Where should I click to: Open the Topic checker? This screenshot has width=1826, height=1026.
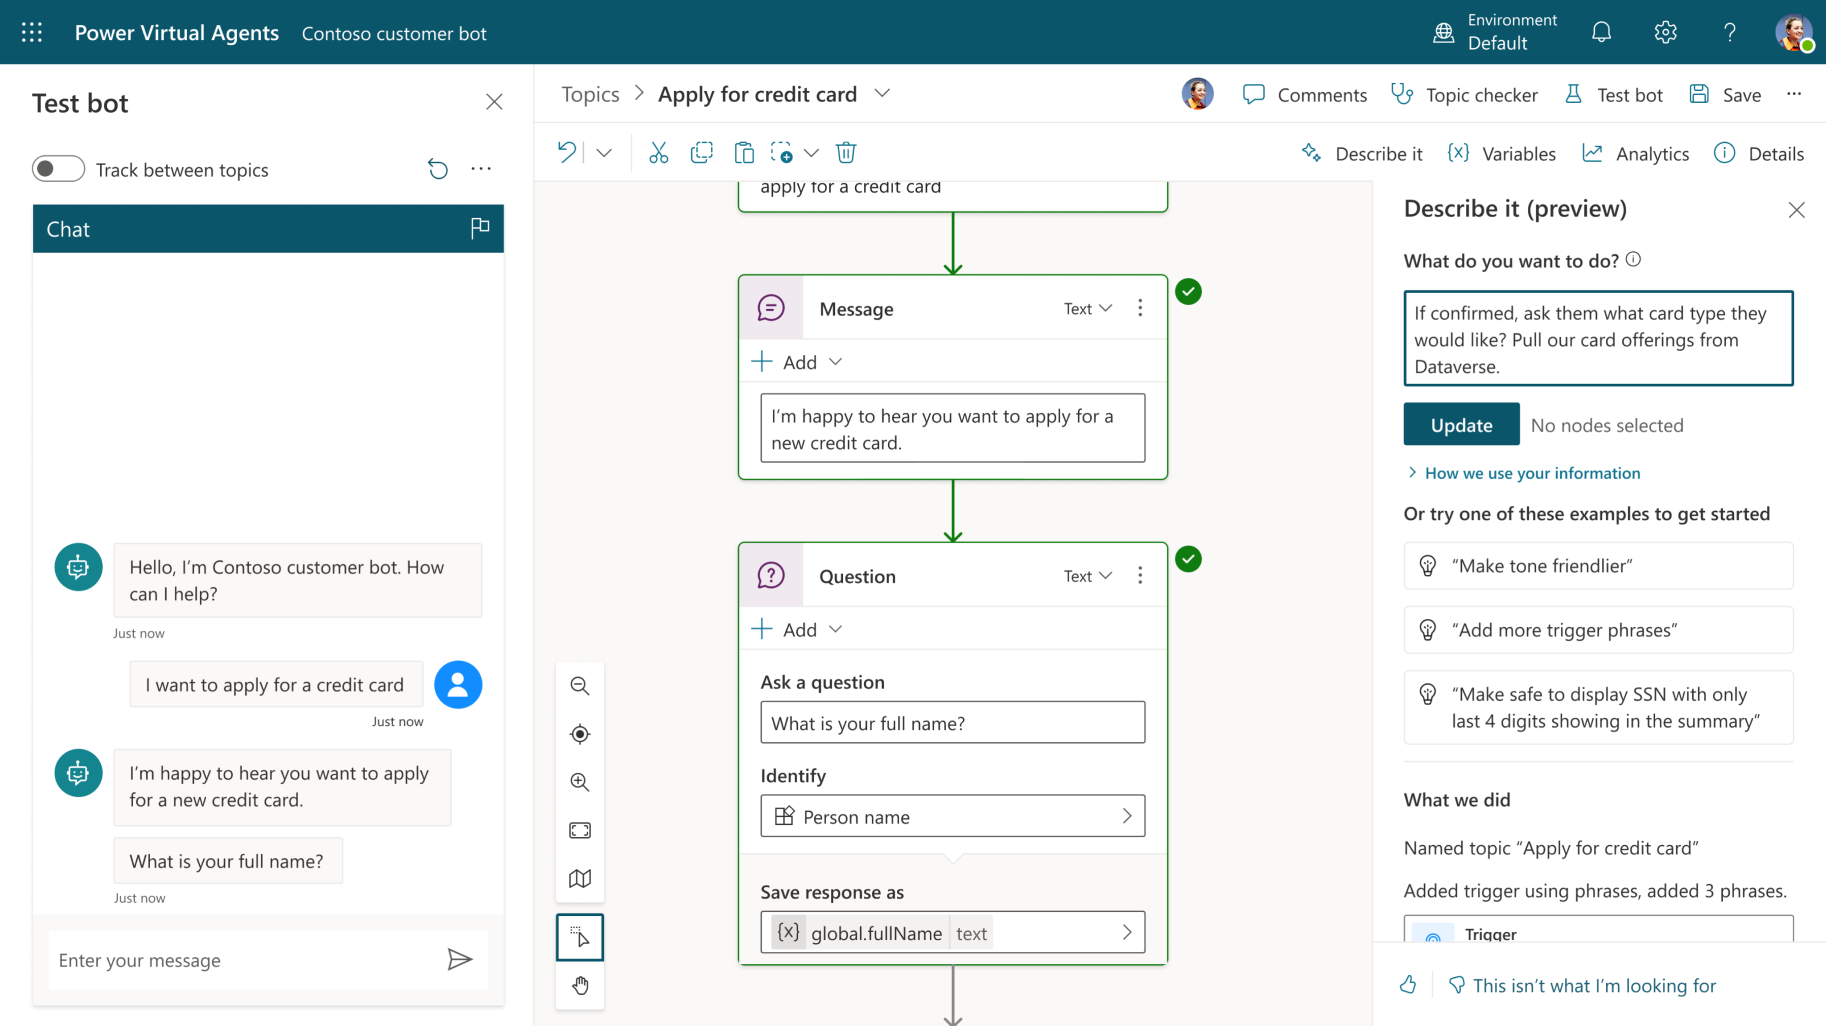click(1466, 94)
